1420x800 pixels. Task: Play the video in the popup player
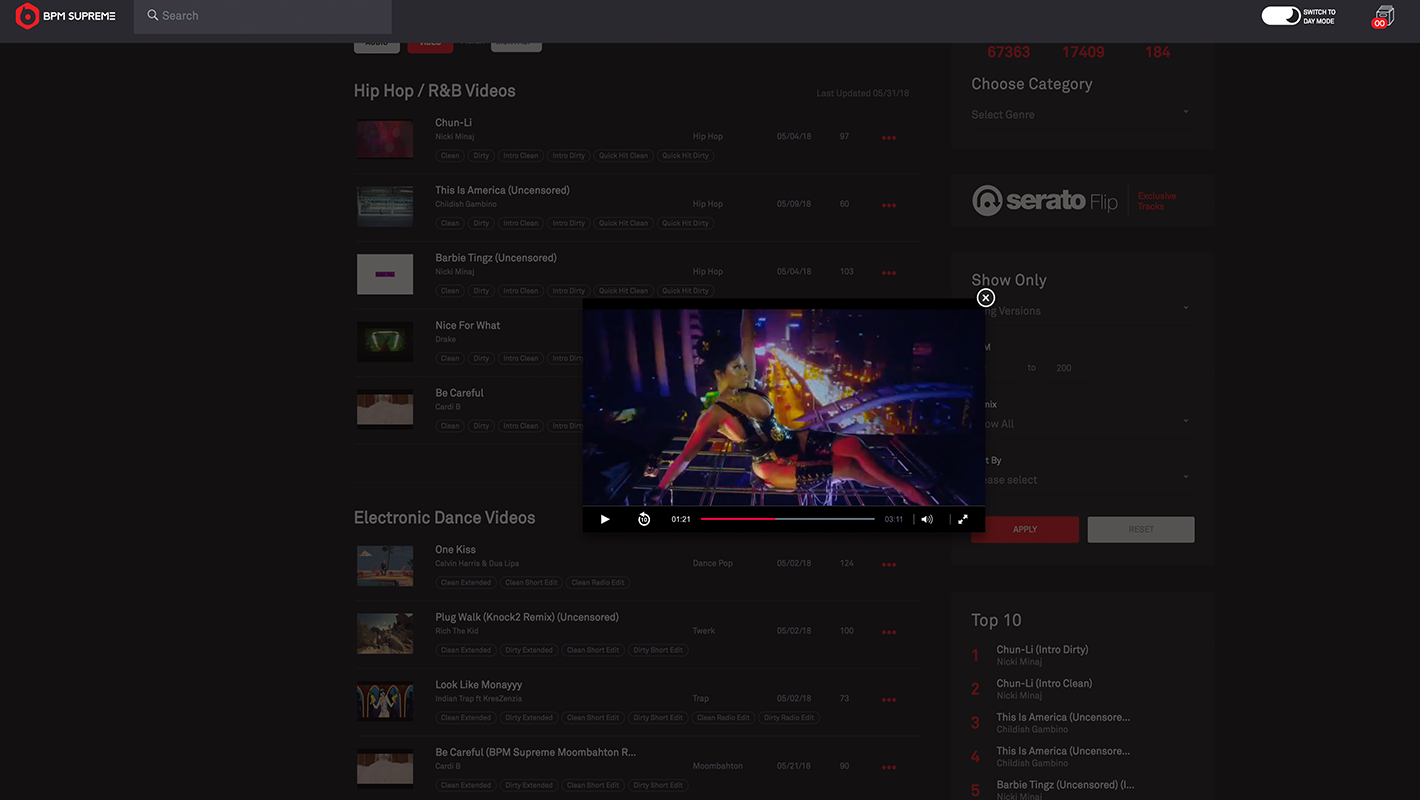(605, 519)
